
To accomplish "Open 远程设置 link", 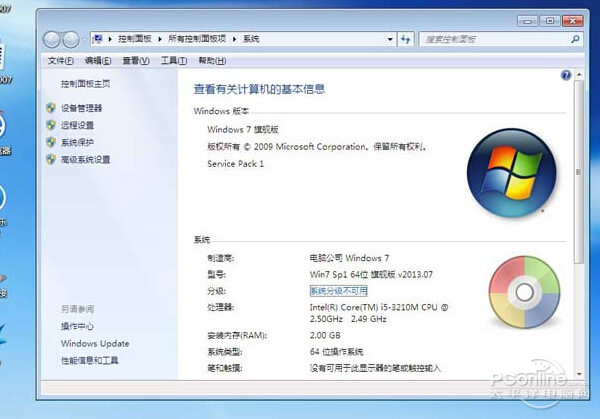I will click(77, 125).
